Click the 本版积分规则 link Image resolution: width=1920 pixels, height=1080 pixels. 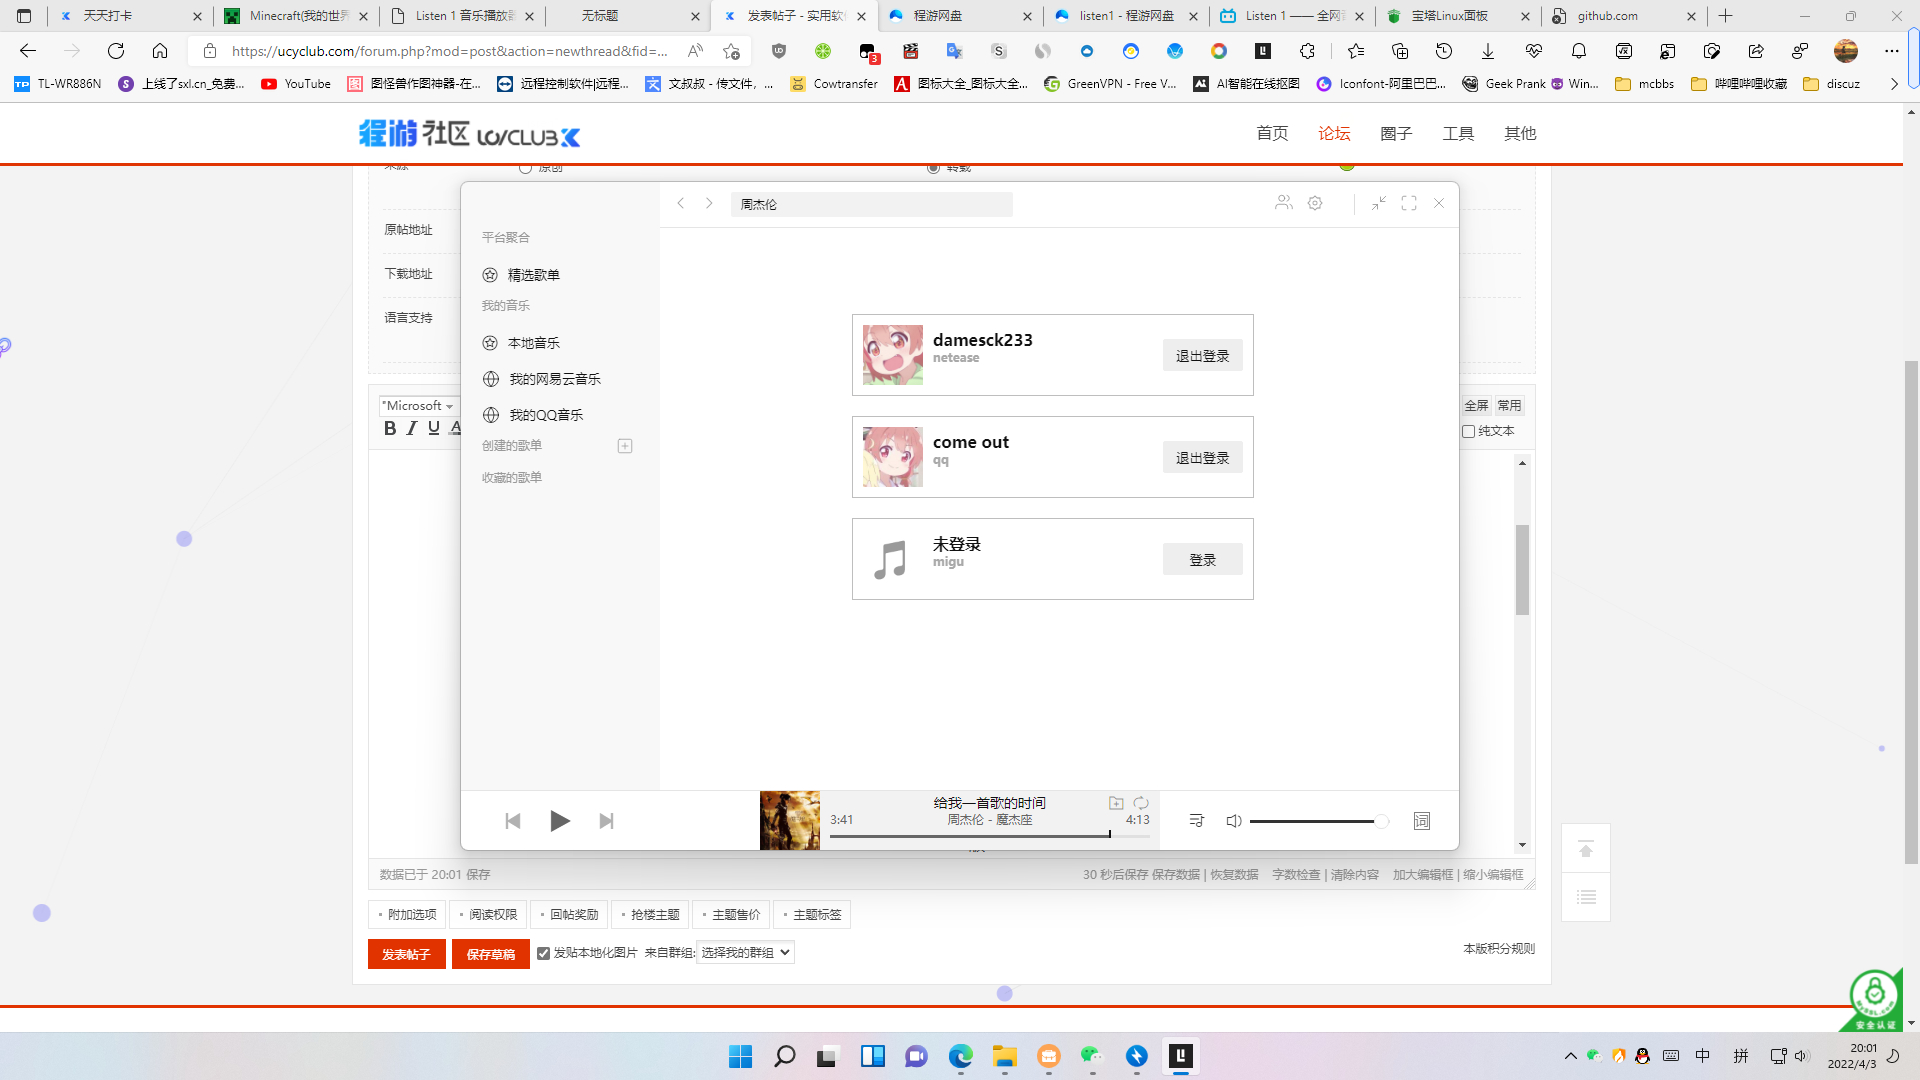(x=1499, y=948)
